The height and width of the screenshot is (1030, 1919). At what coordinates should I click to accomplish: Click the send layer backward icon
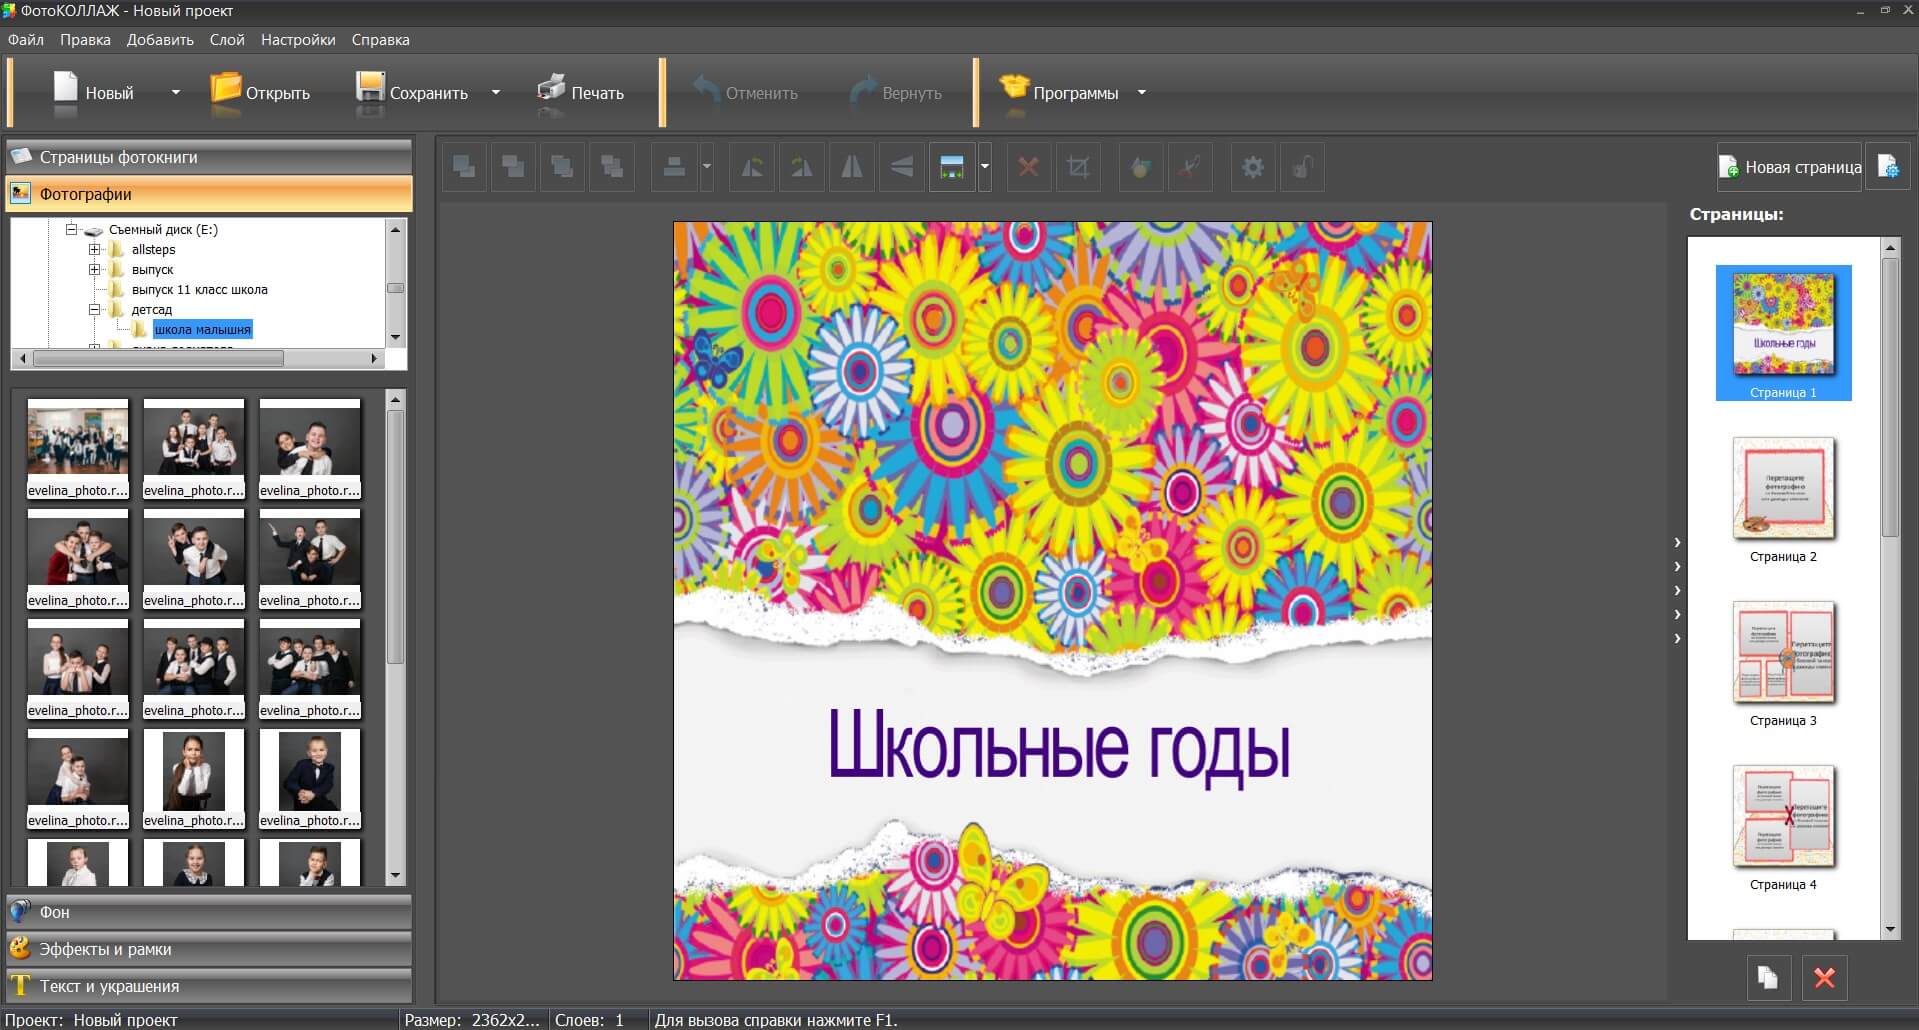(513, 167)
